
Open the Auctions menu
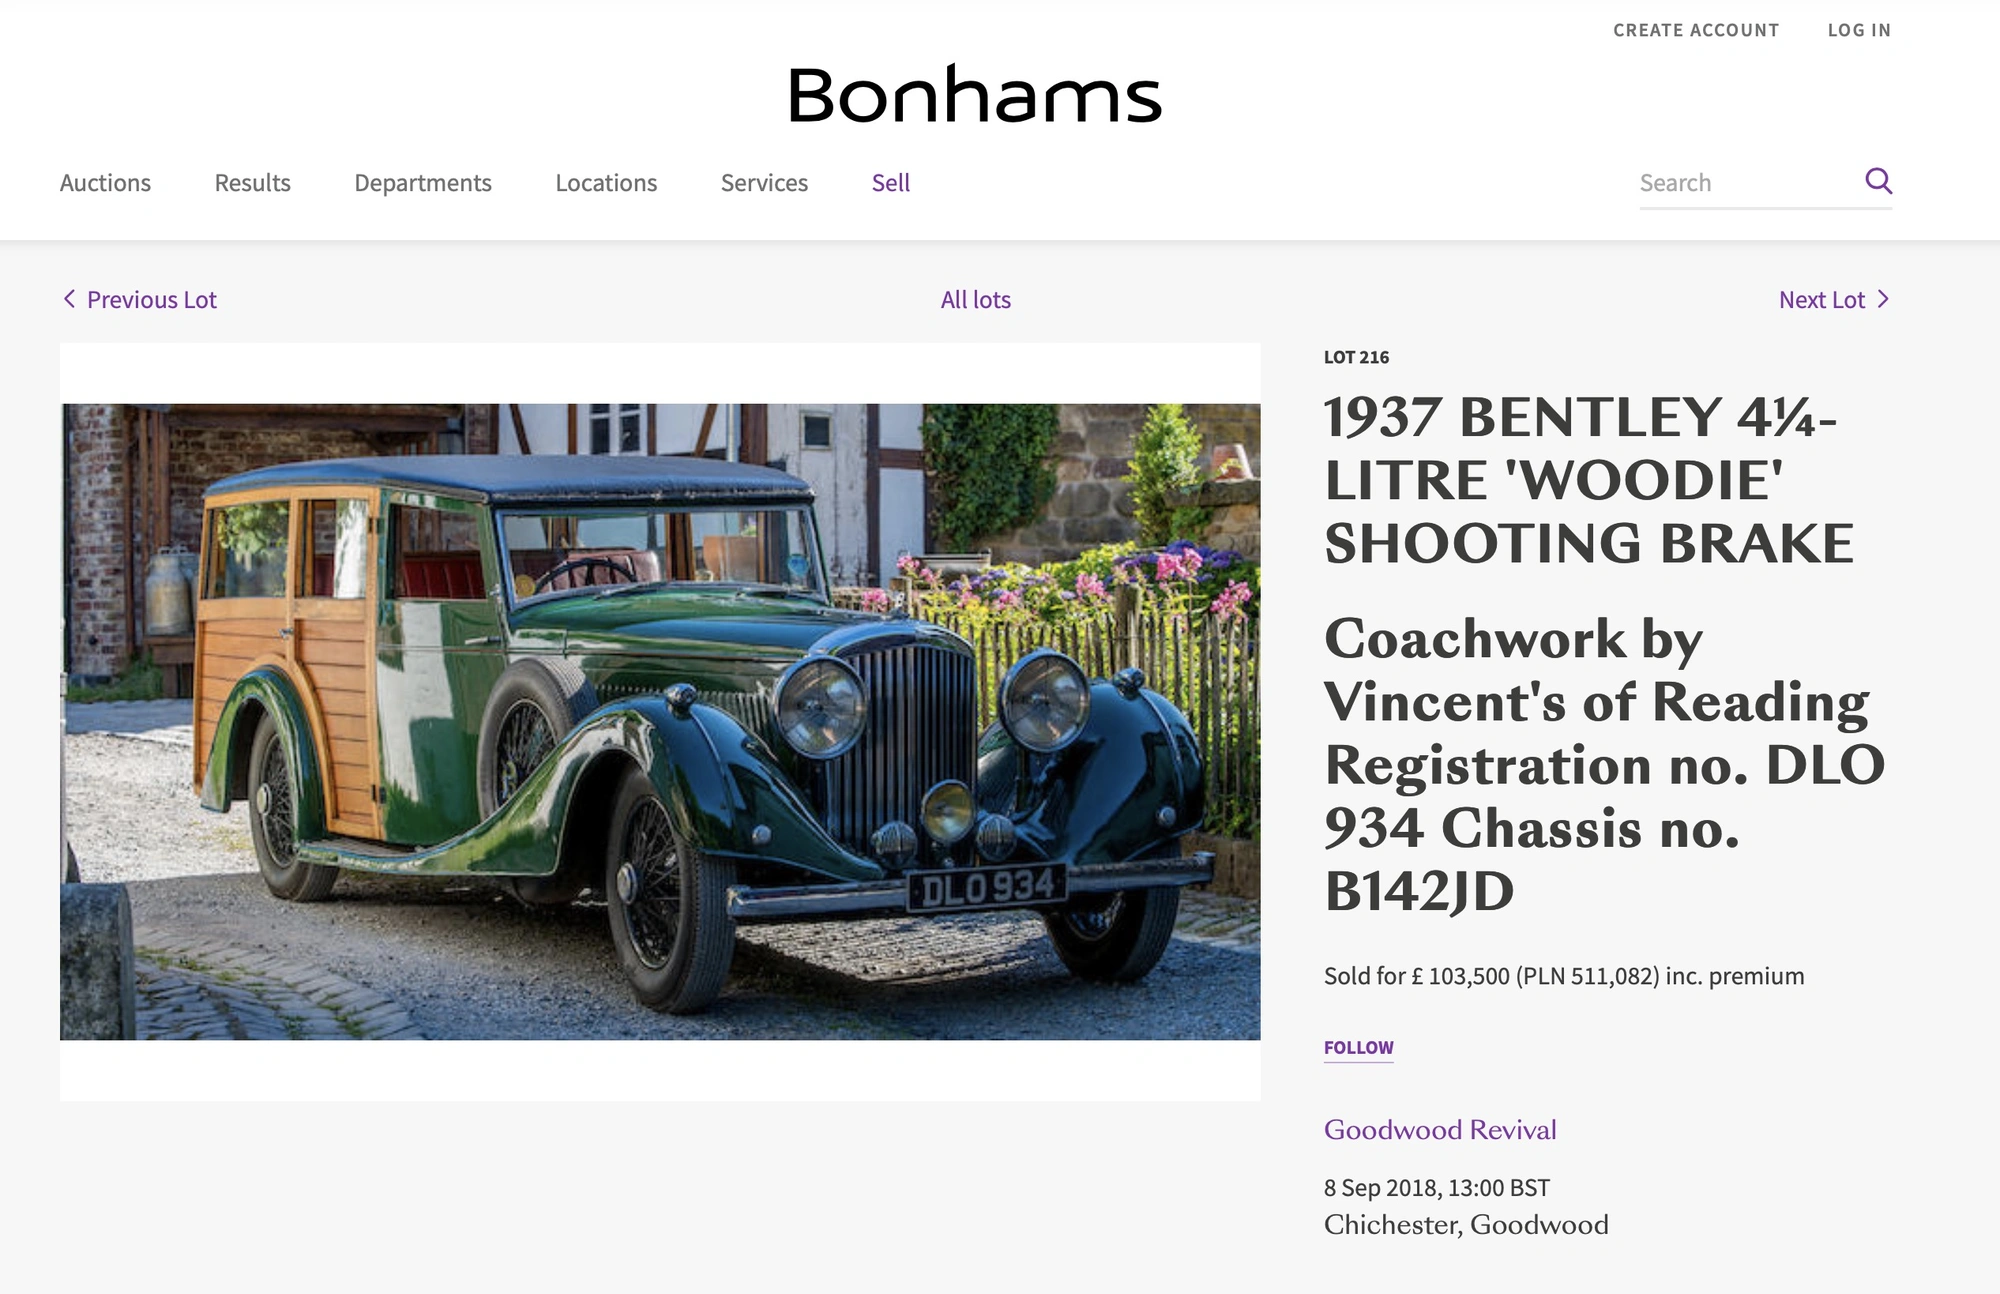point(105,183)
